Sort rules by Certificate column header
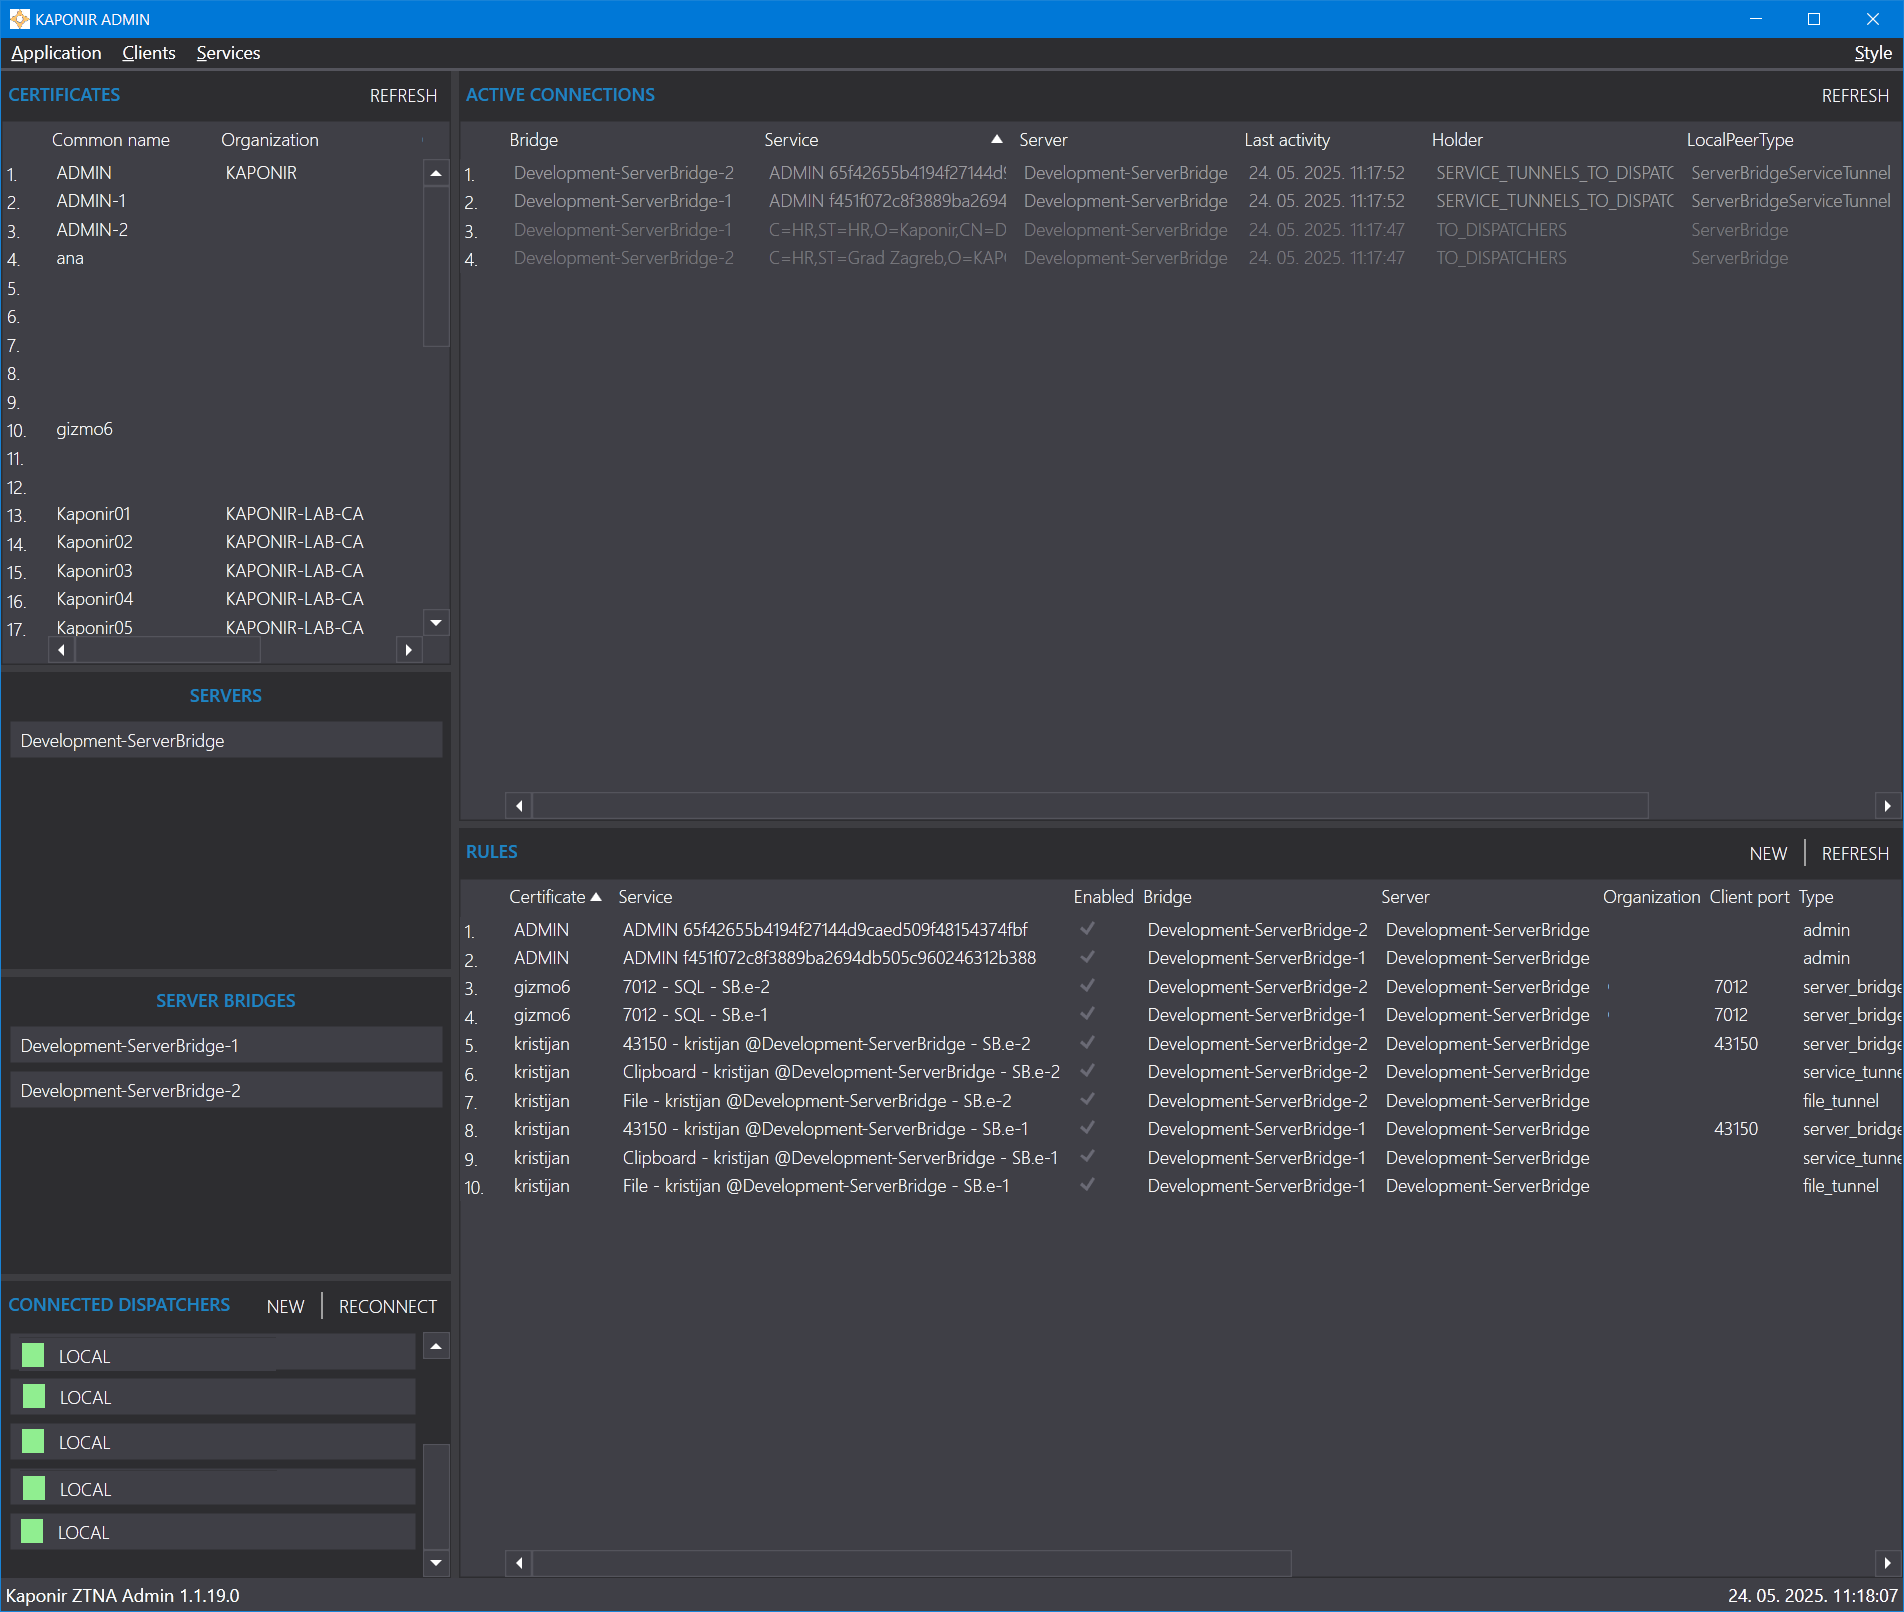 pos(547,897)
